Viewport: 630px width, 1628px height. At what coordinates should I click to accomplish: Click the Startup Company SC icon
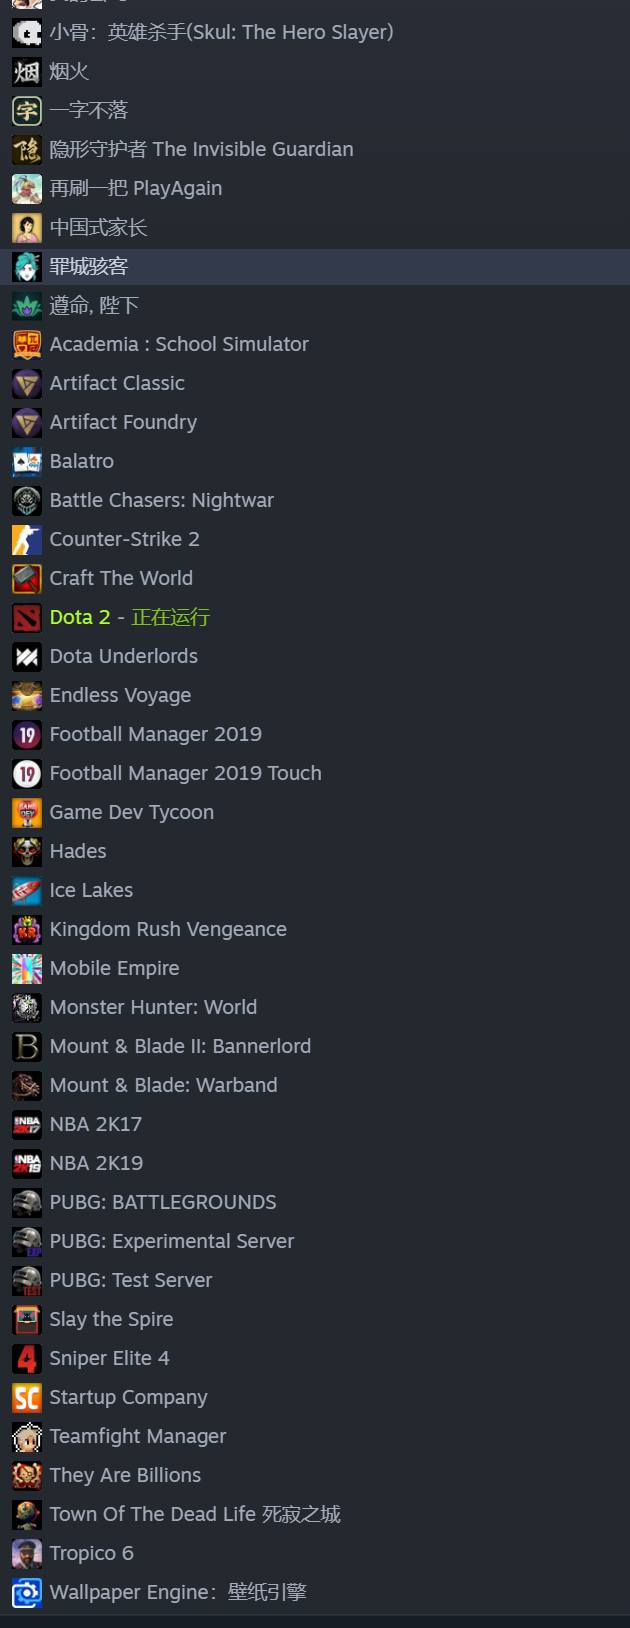[27, 1397]
